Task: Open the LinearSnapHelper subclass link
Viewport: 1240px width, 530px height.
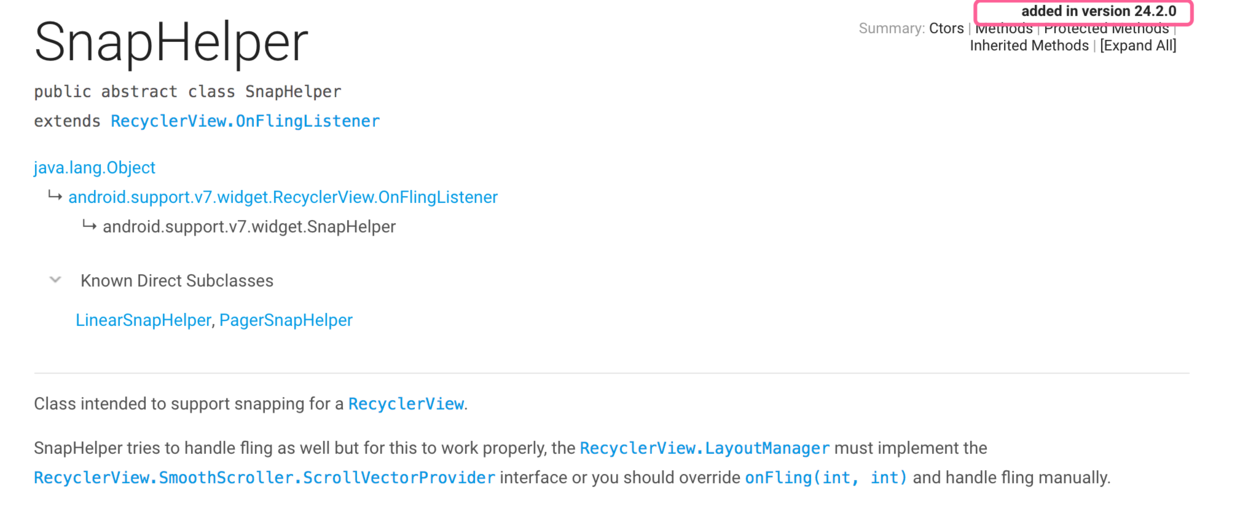Action: 143,320
